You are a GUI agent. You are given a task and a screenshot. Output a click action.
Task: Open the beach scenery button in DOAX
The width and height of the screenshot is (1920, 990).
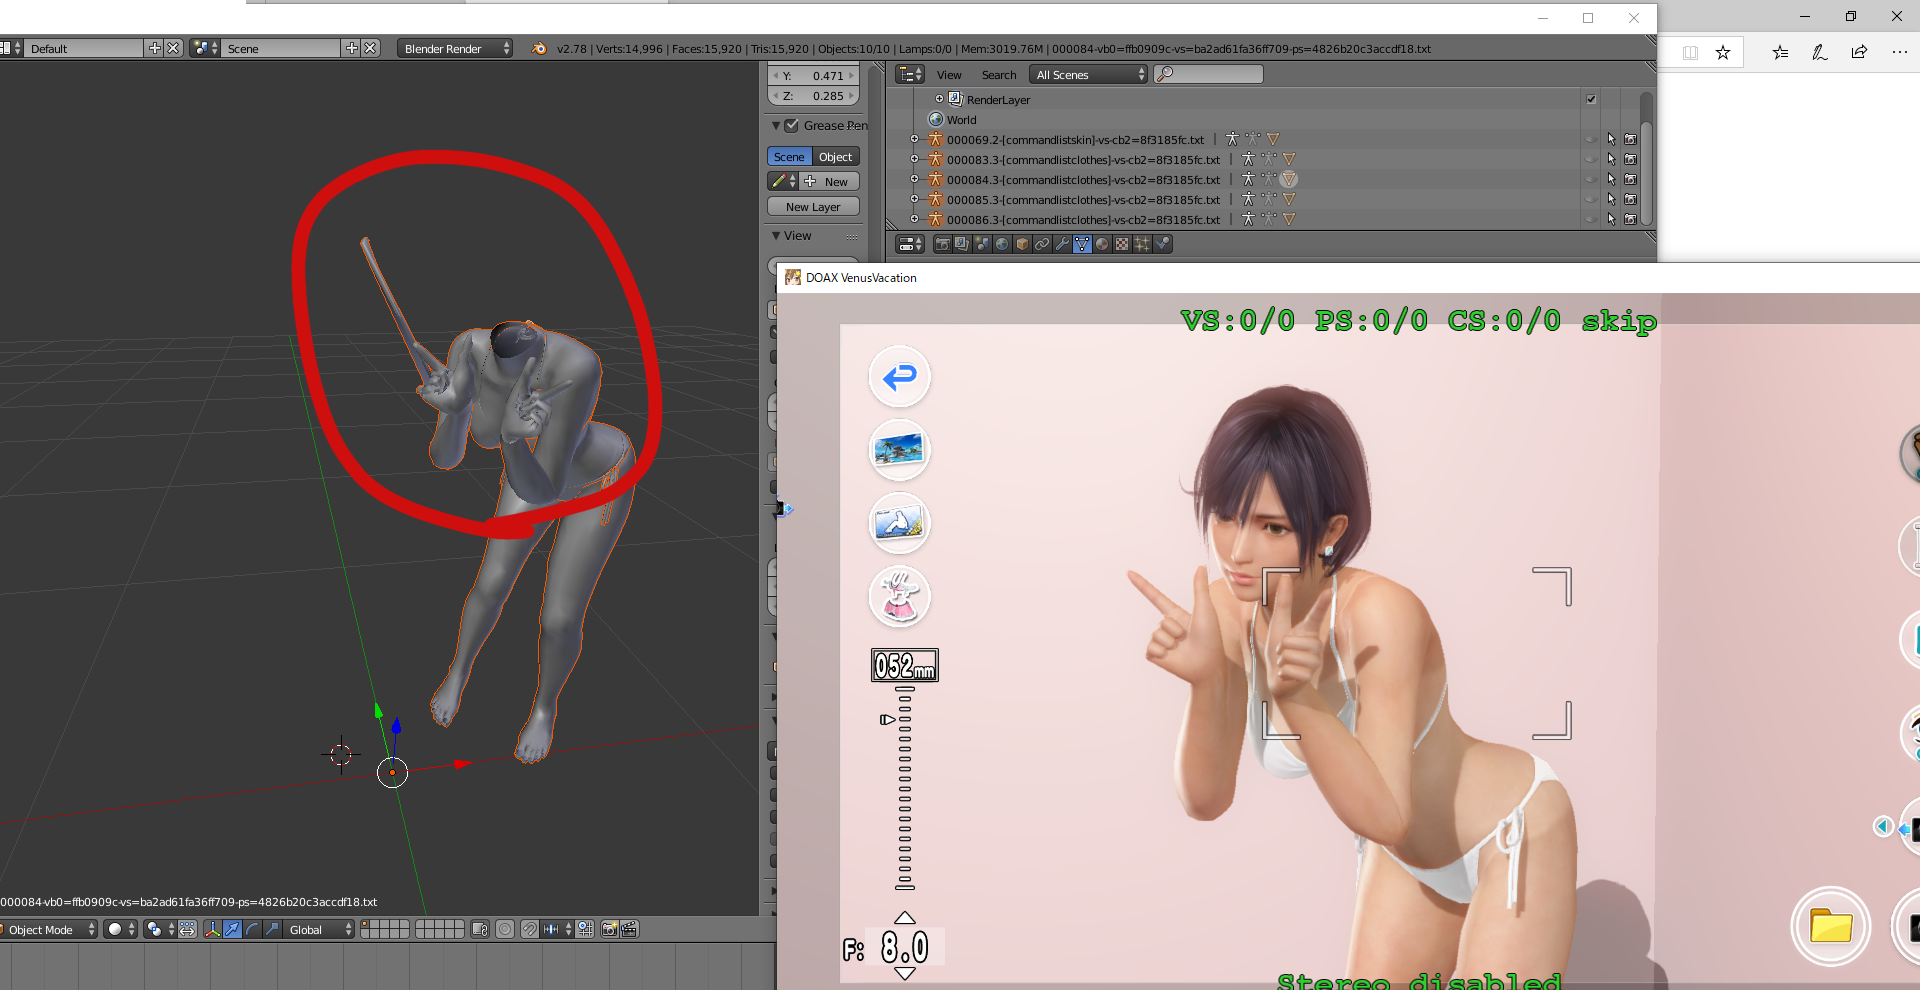[900, 450]
